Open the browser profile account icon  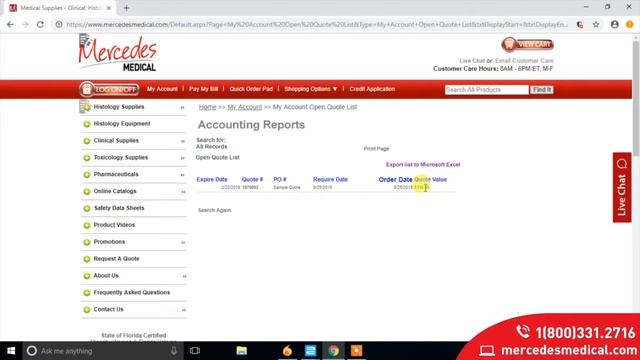pyautogui.click(x=614, y=24)
